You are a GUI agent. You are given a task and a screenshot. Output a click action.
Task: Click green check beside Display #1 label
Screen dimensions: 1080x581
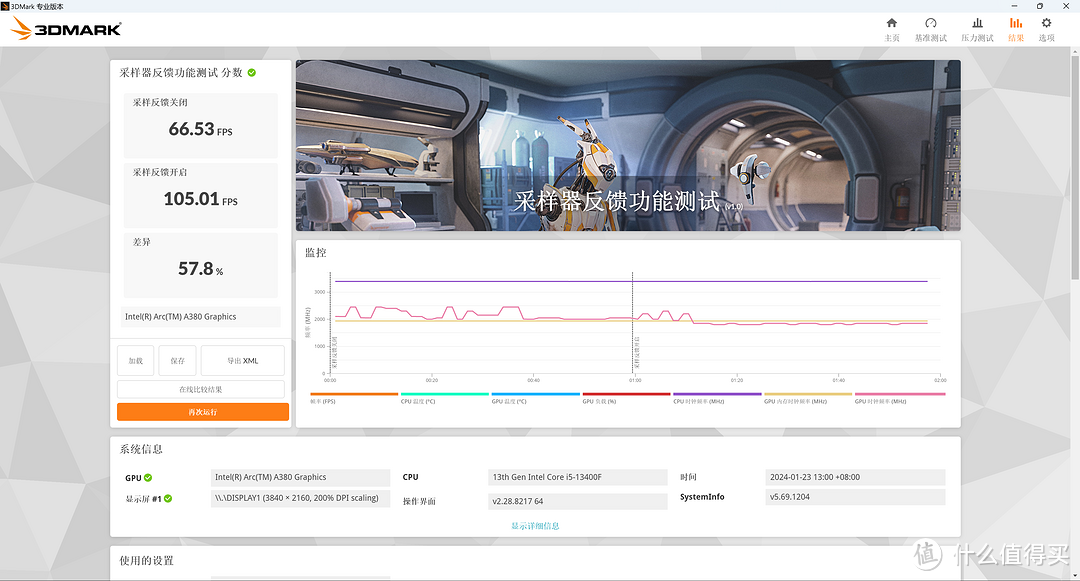coord(168,498)
